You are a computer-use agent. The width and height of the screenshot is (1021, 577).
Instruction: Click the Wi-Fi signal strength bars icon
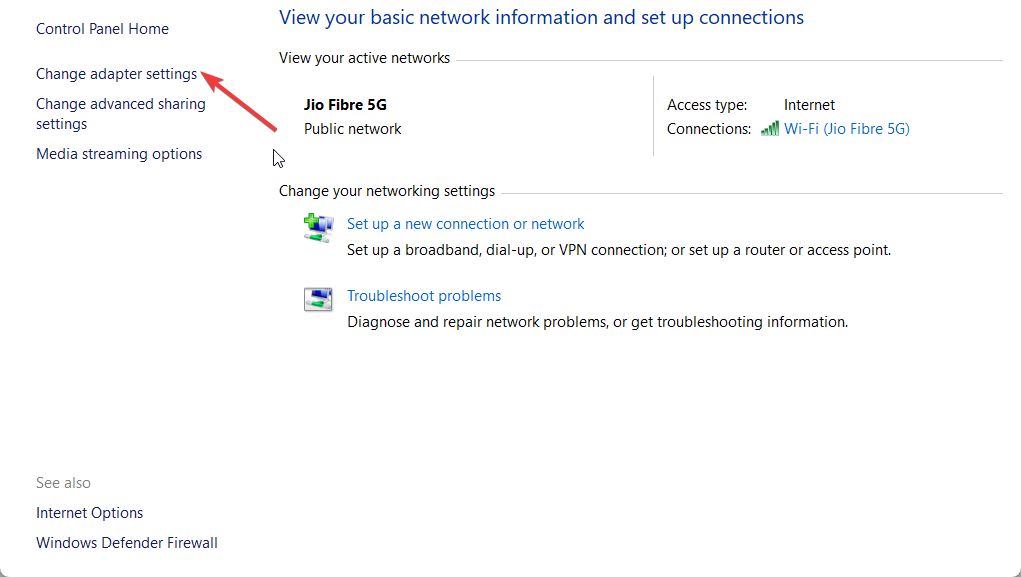[769, 128]
